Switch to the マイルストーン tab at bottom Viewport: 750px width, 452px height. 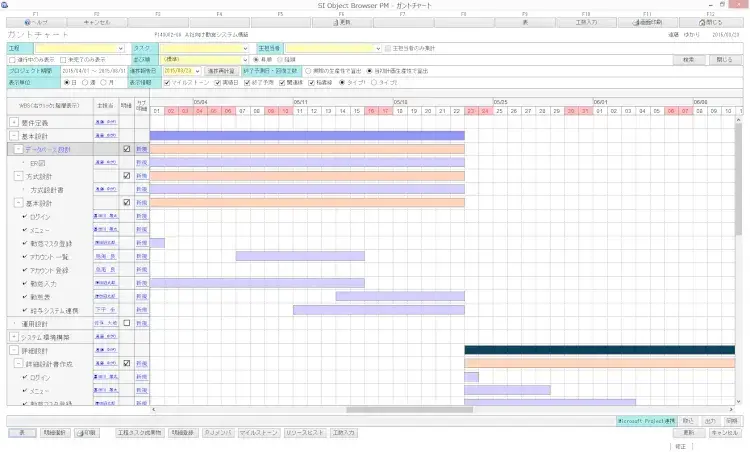click(x=257, y=433)
